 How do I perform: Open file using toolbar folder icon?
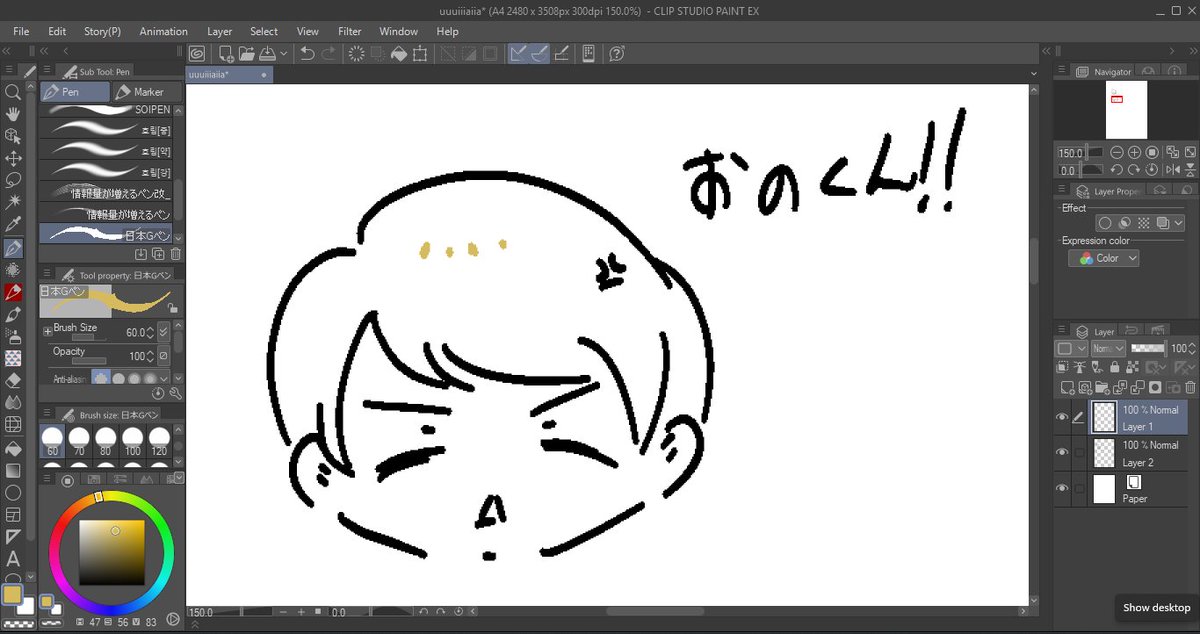(x=247, y=53)
